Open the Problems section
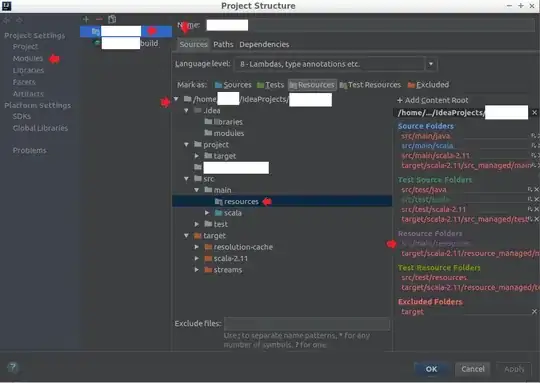Screen dimensions: 540x383 [x=30, y=151]
